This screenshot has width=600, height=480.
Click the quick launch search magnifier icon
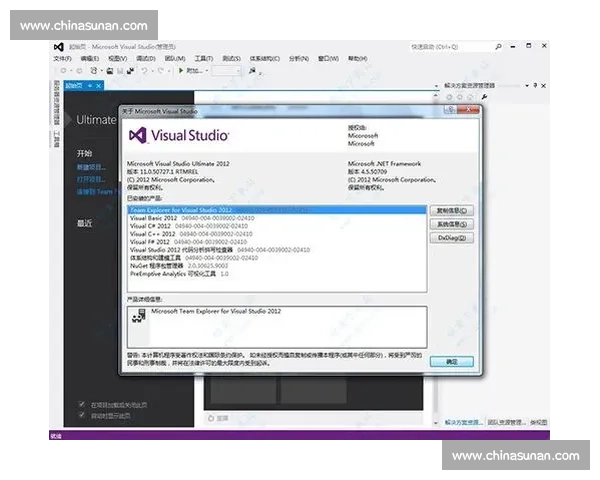[x=499, y=47]
